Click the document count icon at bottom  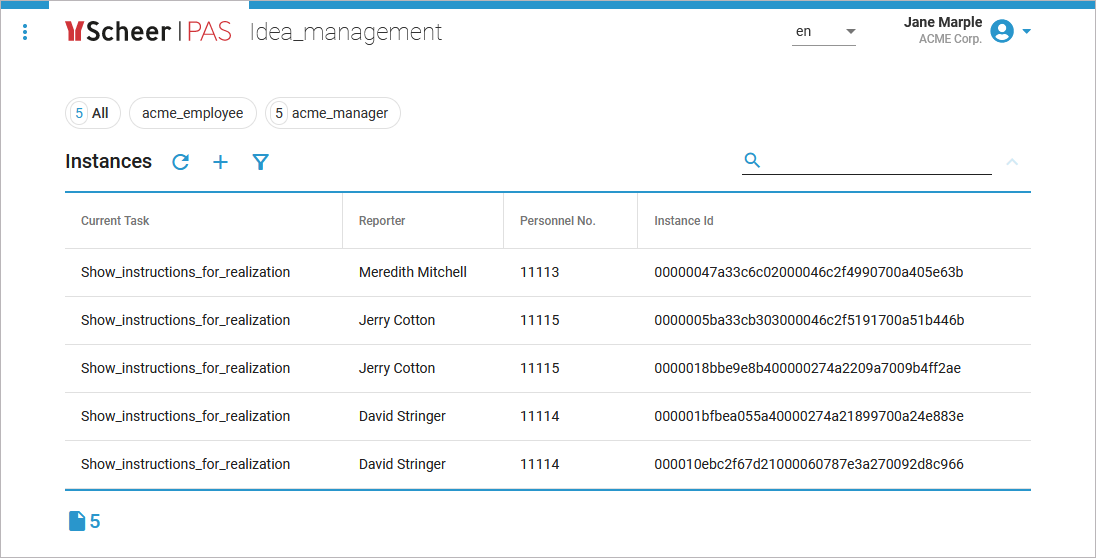pos(77,521)
